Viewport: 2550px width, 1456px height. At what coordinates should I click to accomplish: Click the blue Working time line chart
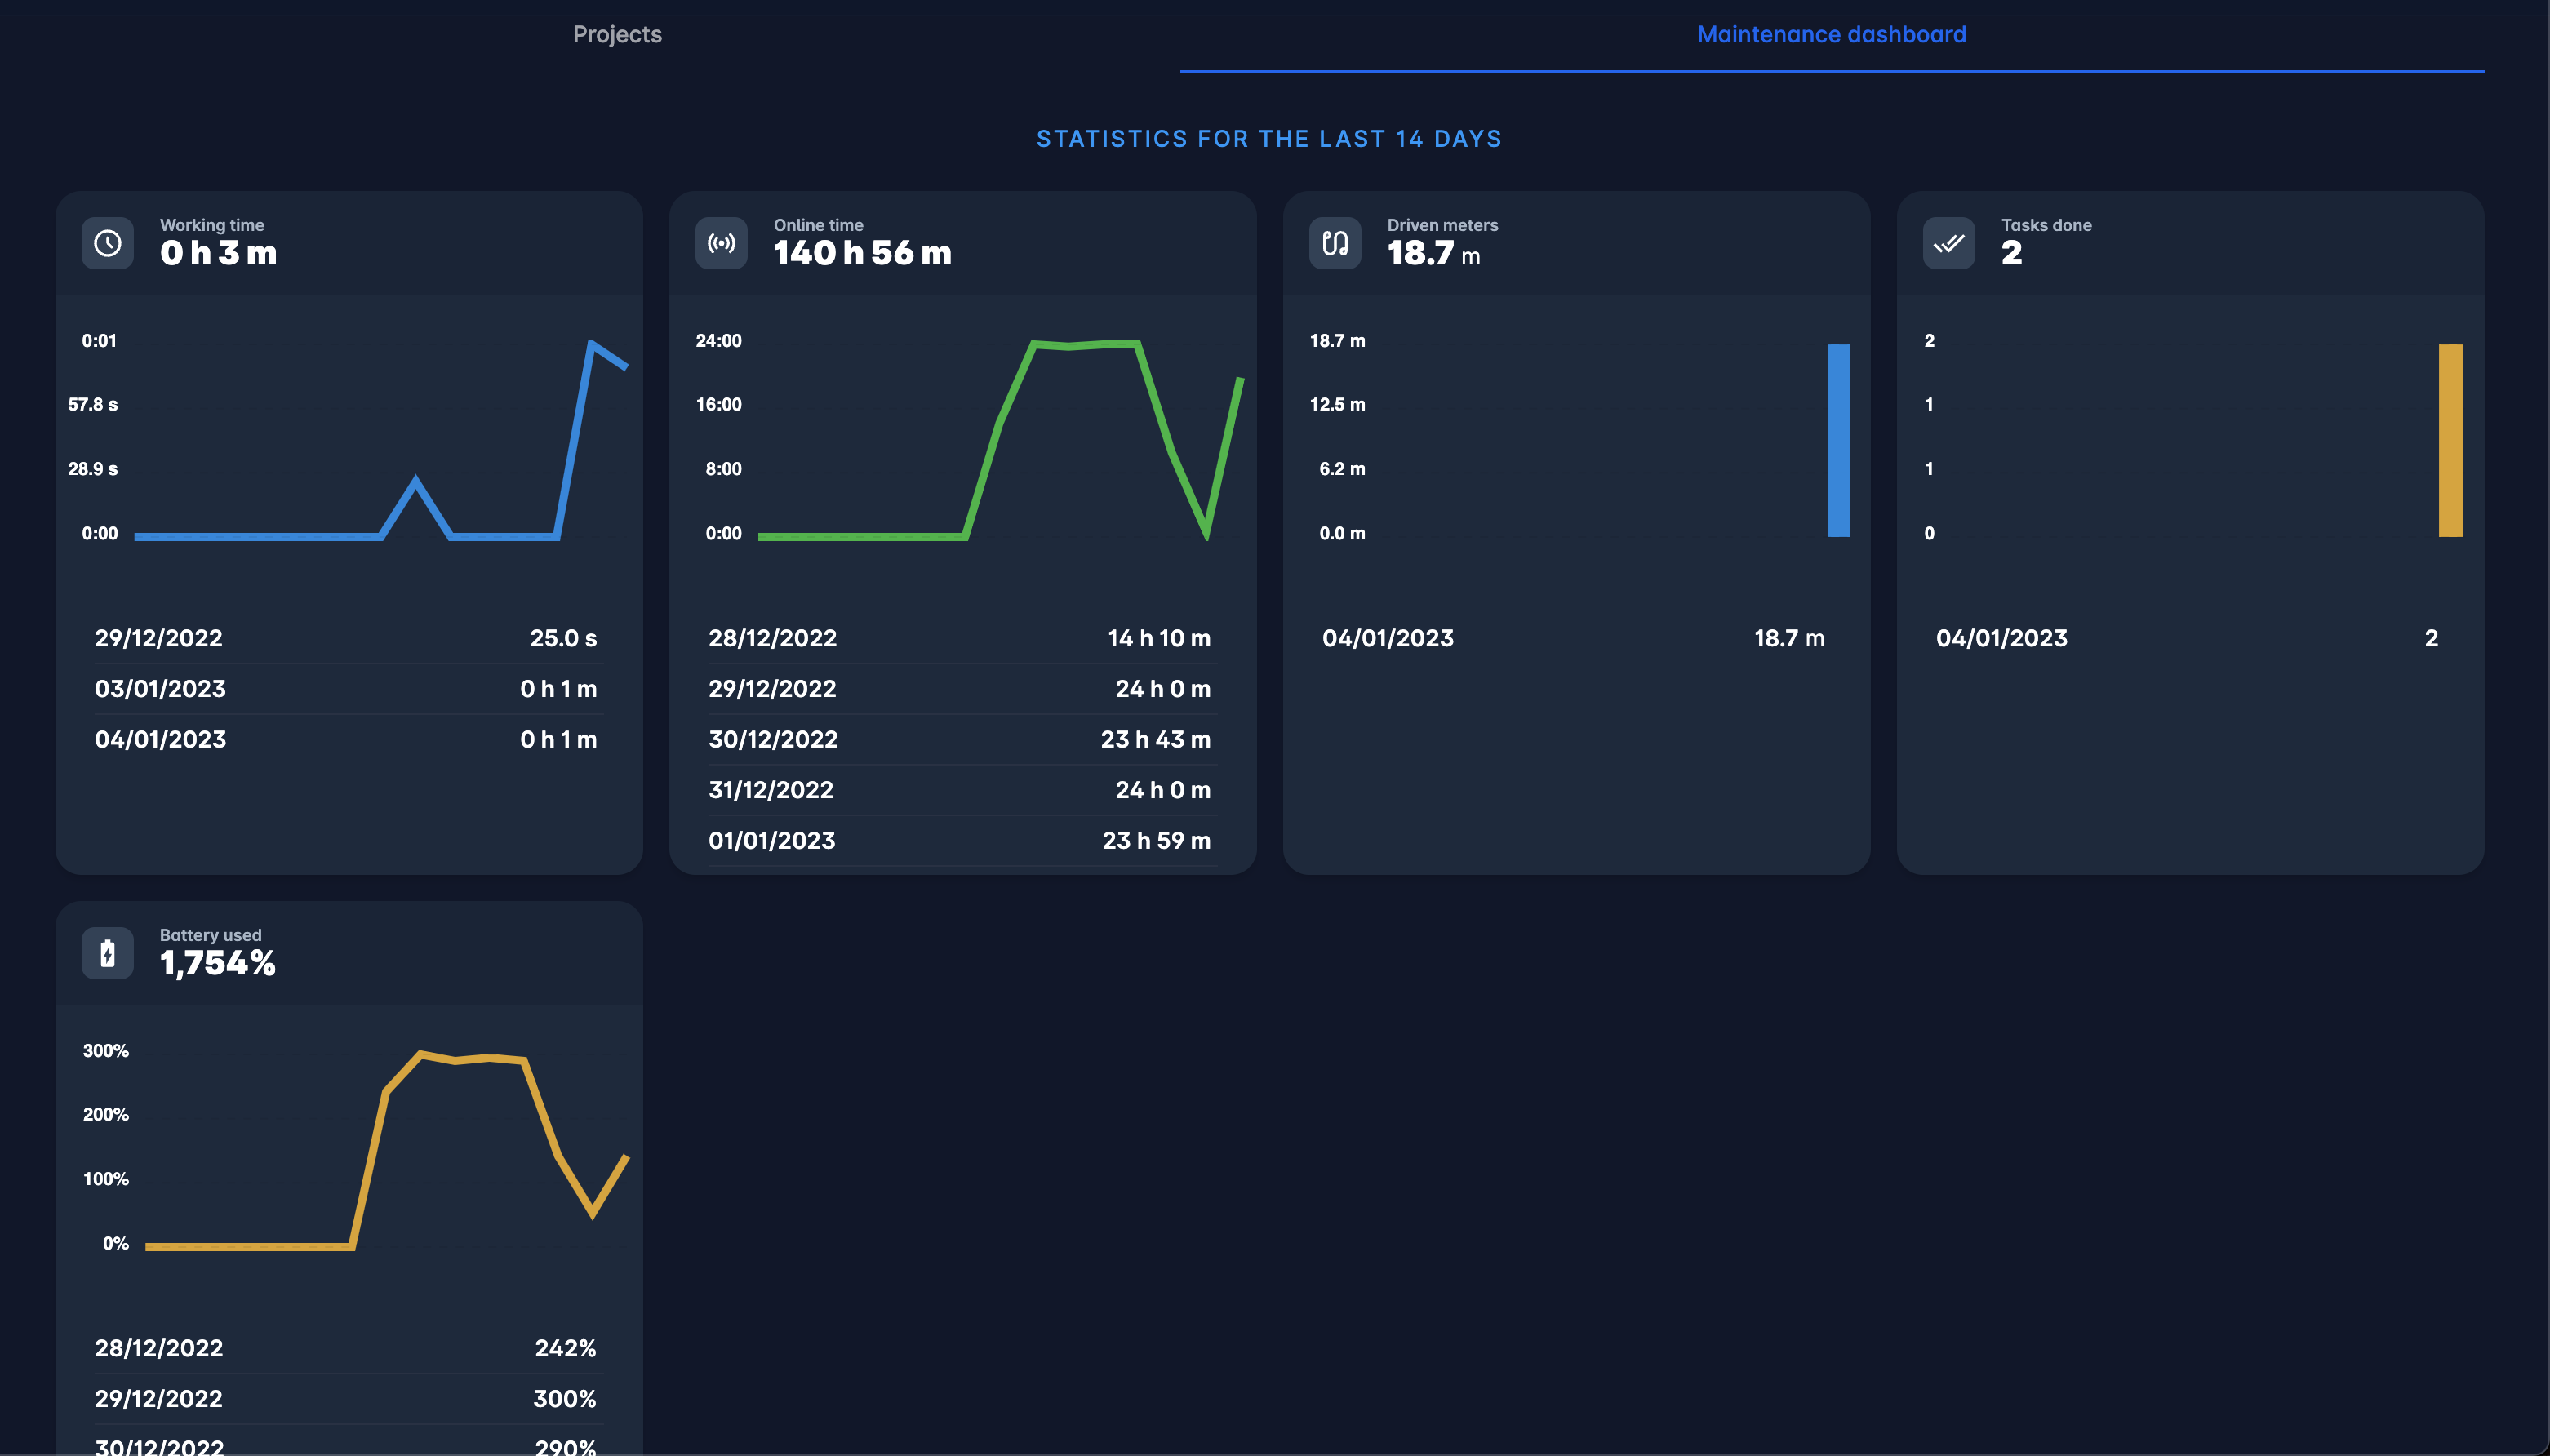tap(381, 440)
